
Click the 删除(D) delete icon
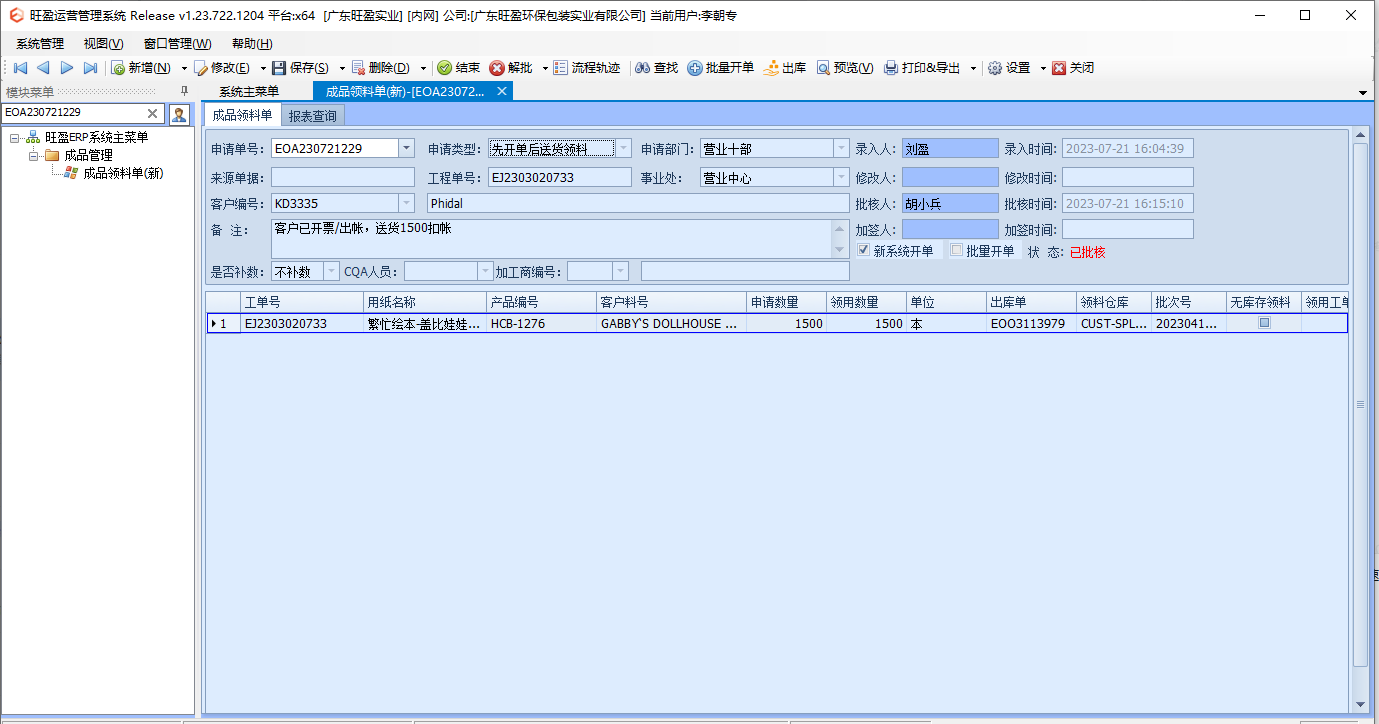click(358, 68)
